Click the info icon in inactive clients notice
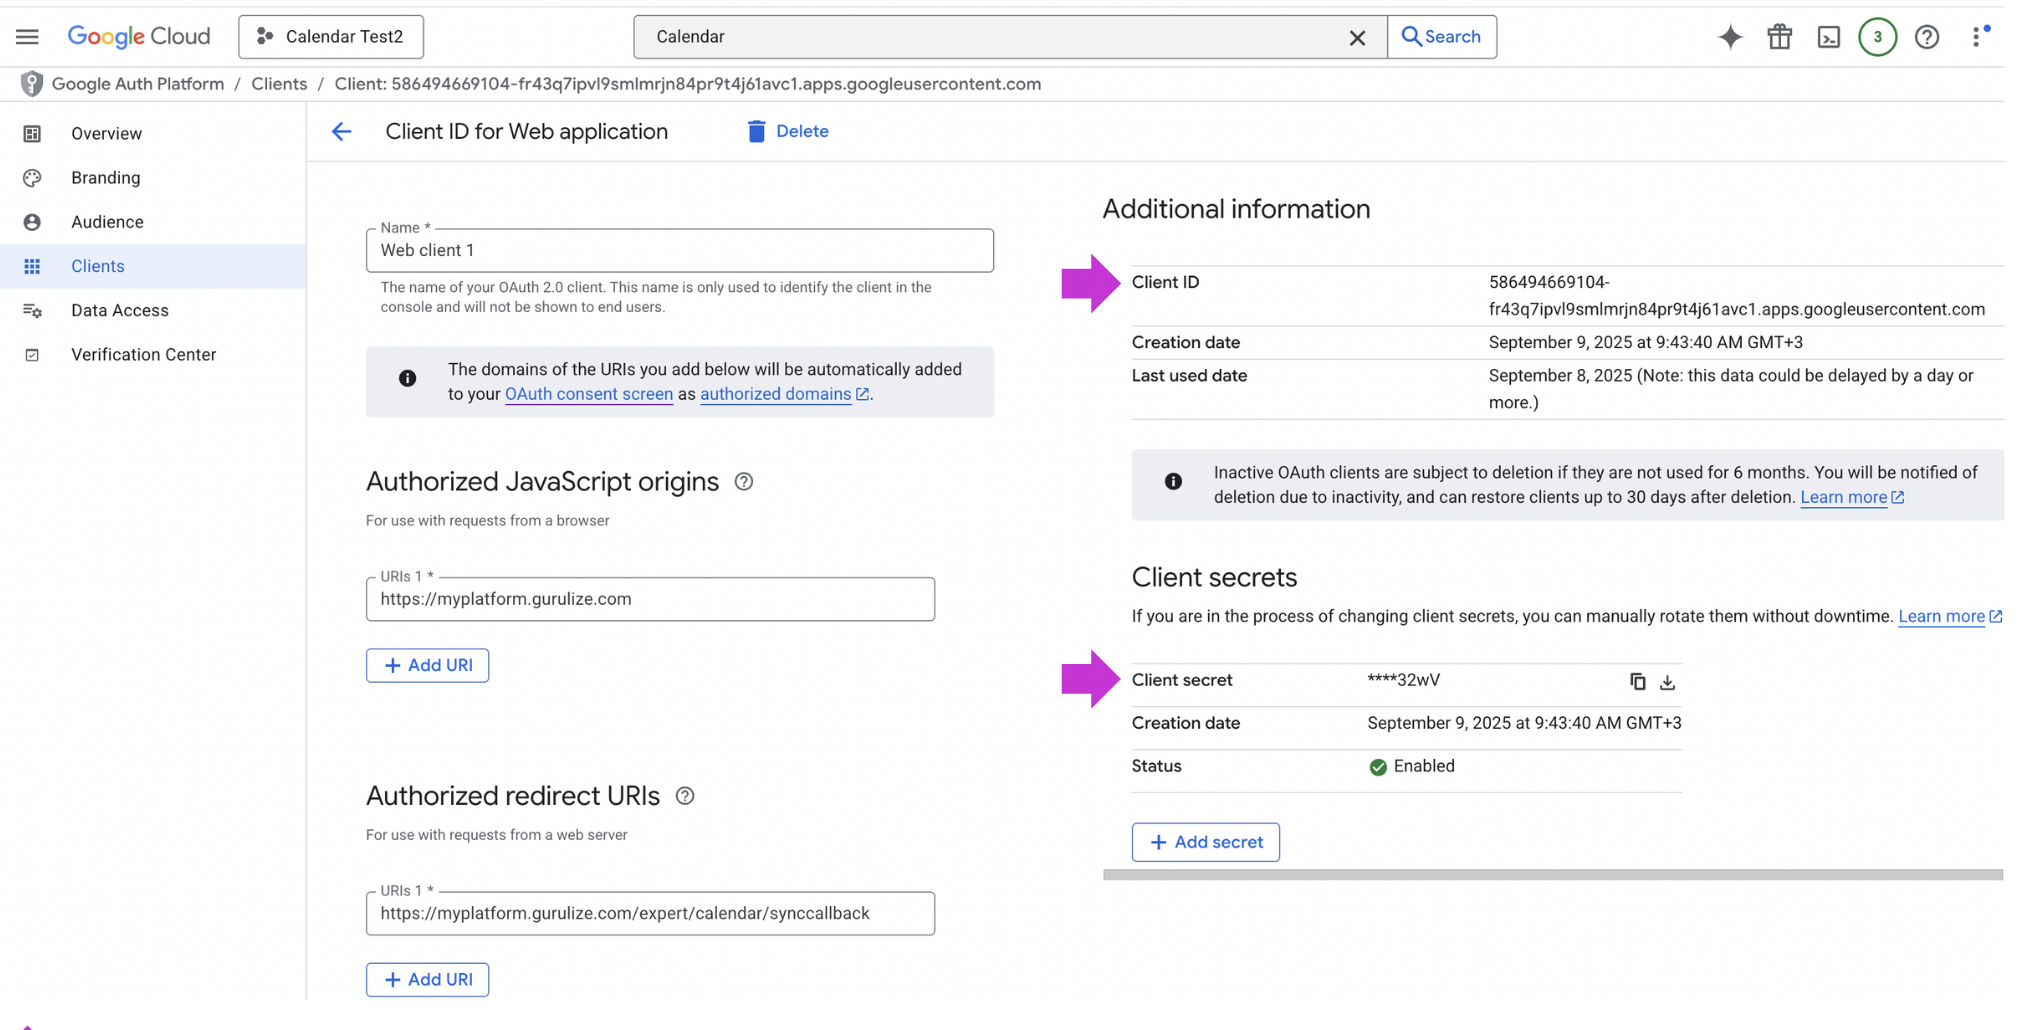This screenshot has height=1030, width=2026. 1174,482
